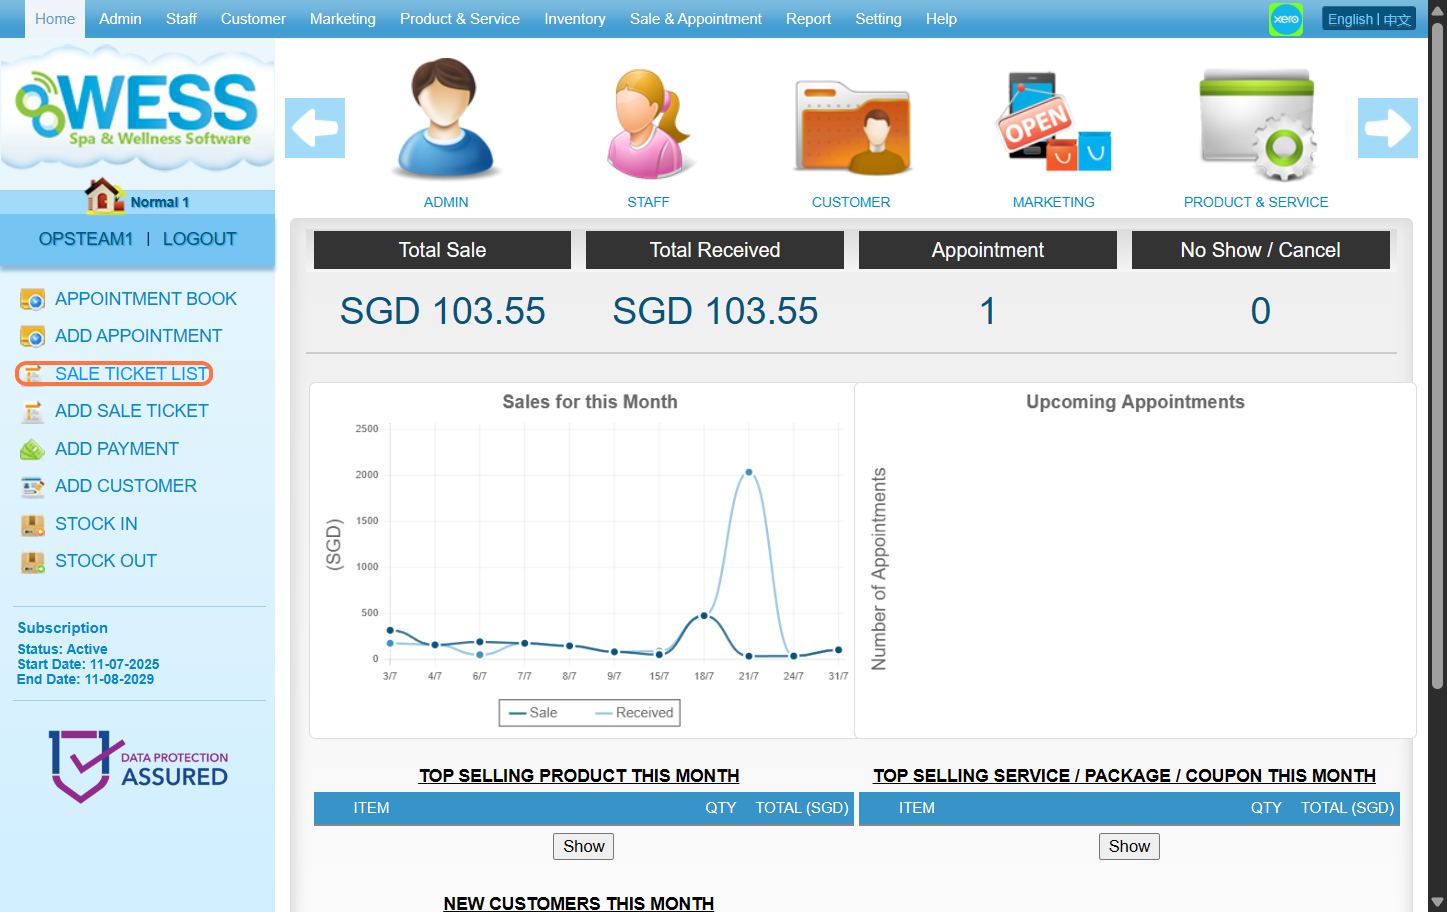Open the Staff icon shortcut
This screenshot has height=912, width=1447.
[x=648, y=122]
